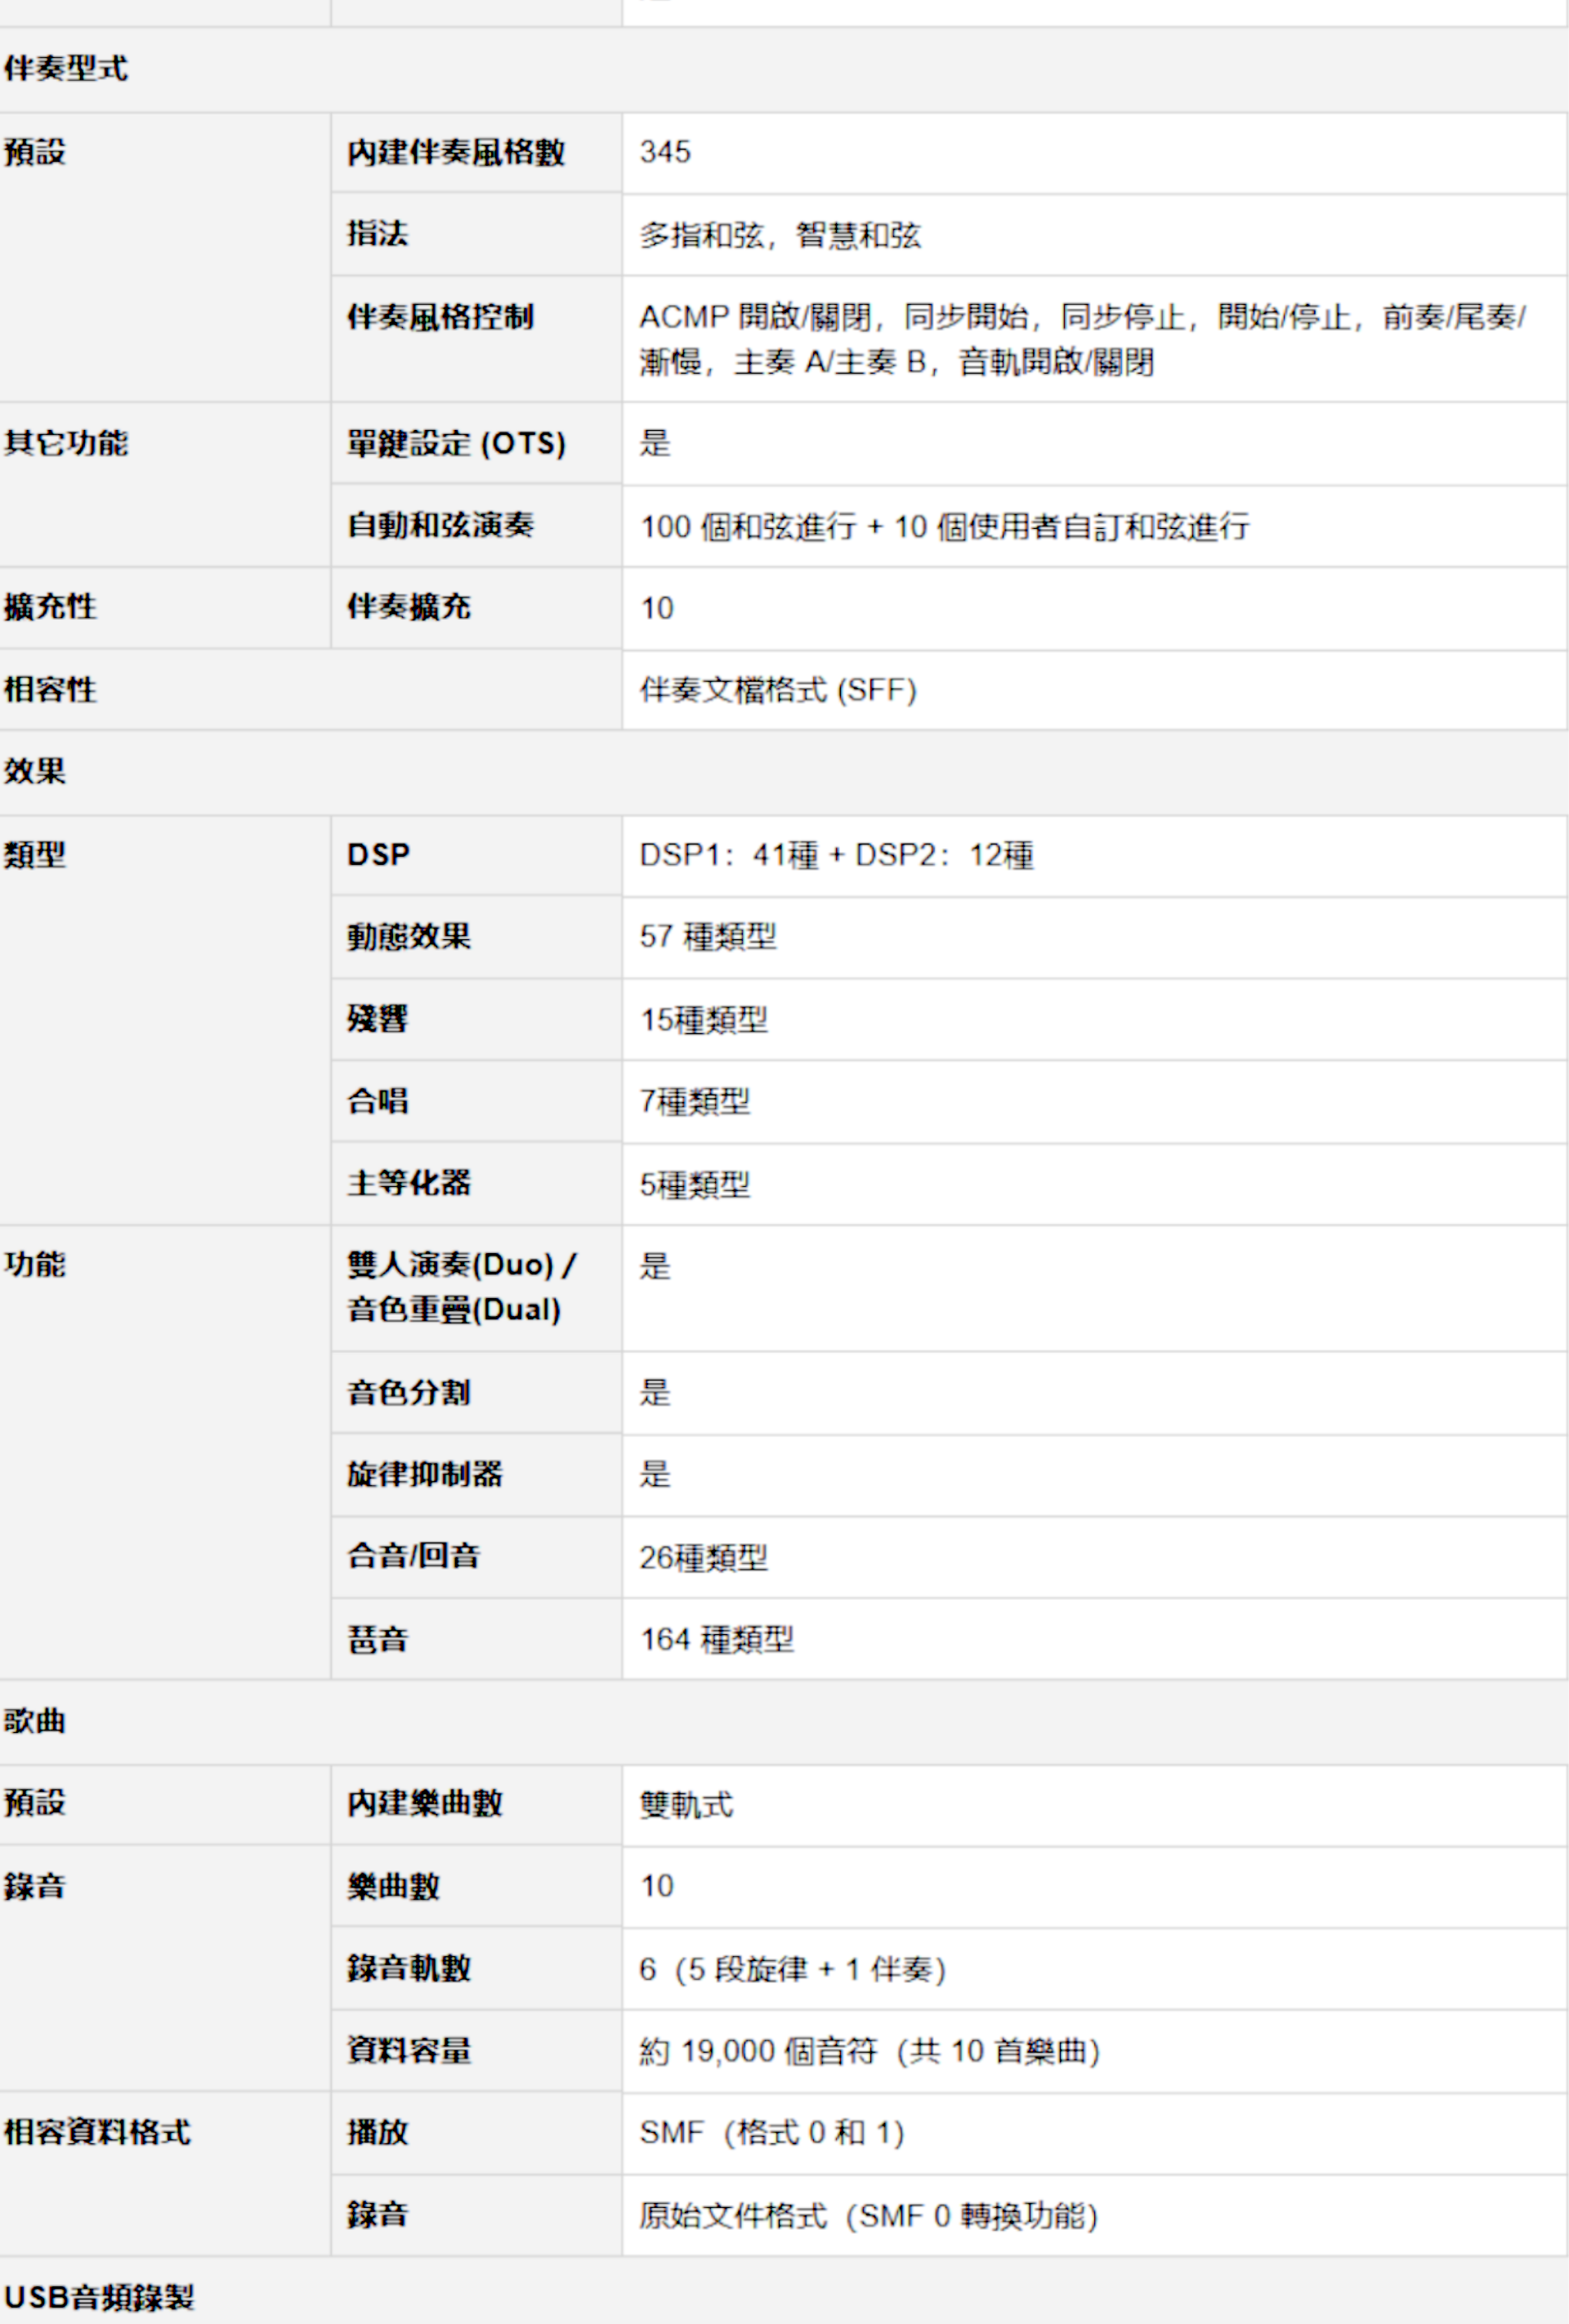Click the USB音頻錄製 section header
Viewport: 1569px width, 2324px height.
100,2296
